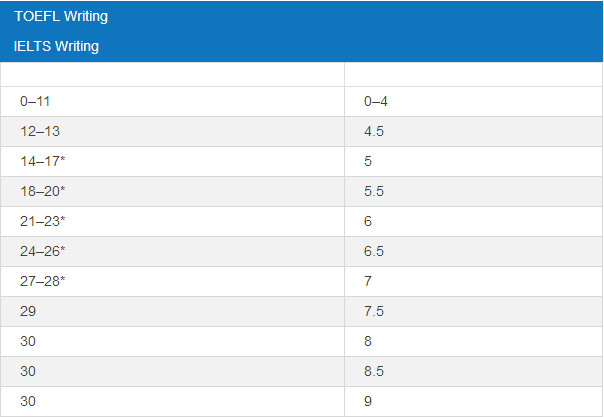Click the IELTS Writing header text
This screenshot has height=417, width=604.
coord(57,46)
